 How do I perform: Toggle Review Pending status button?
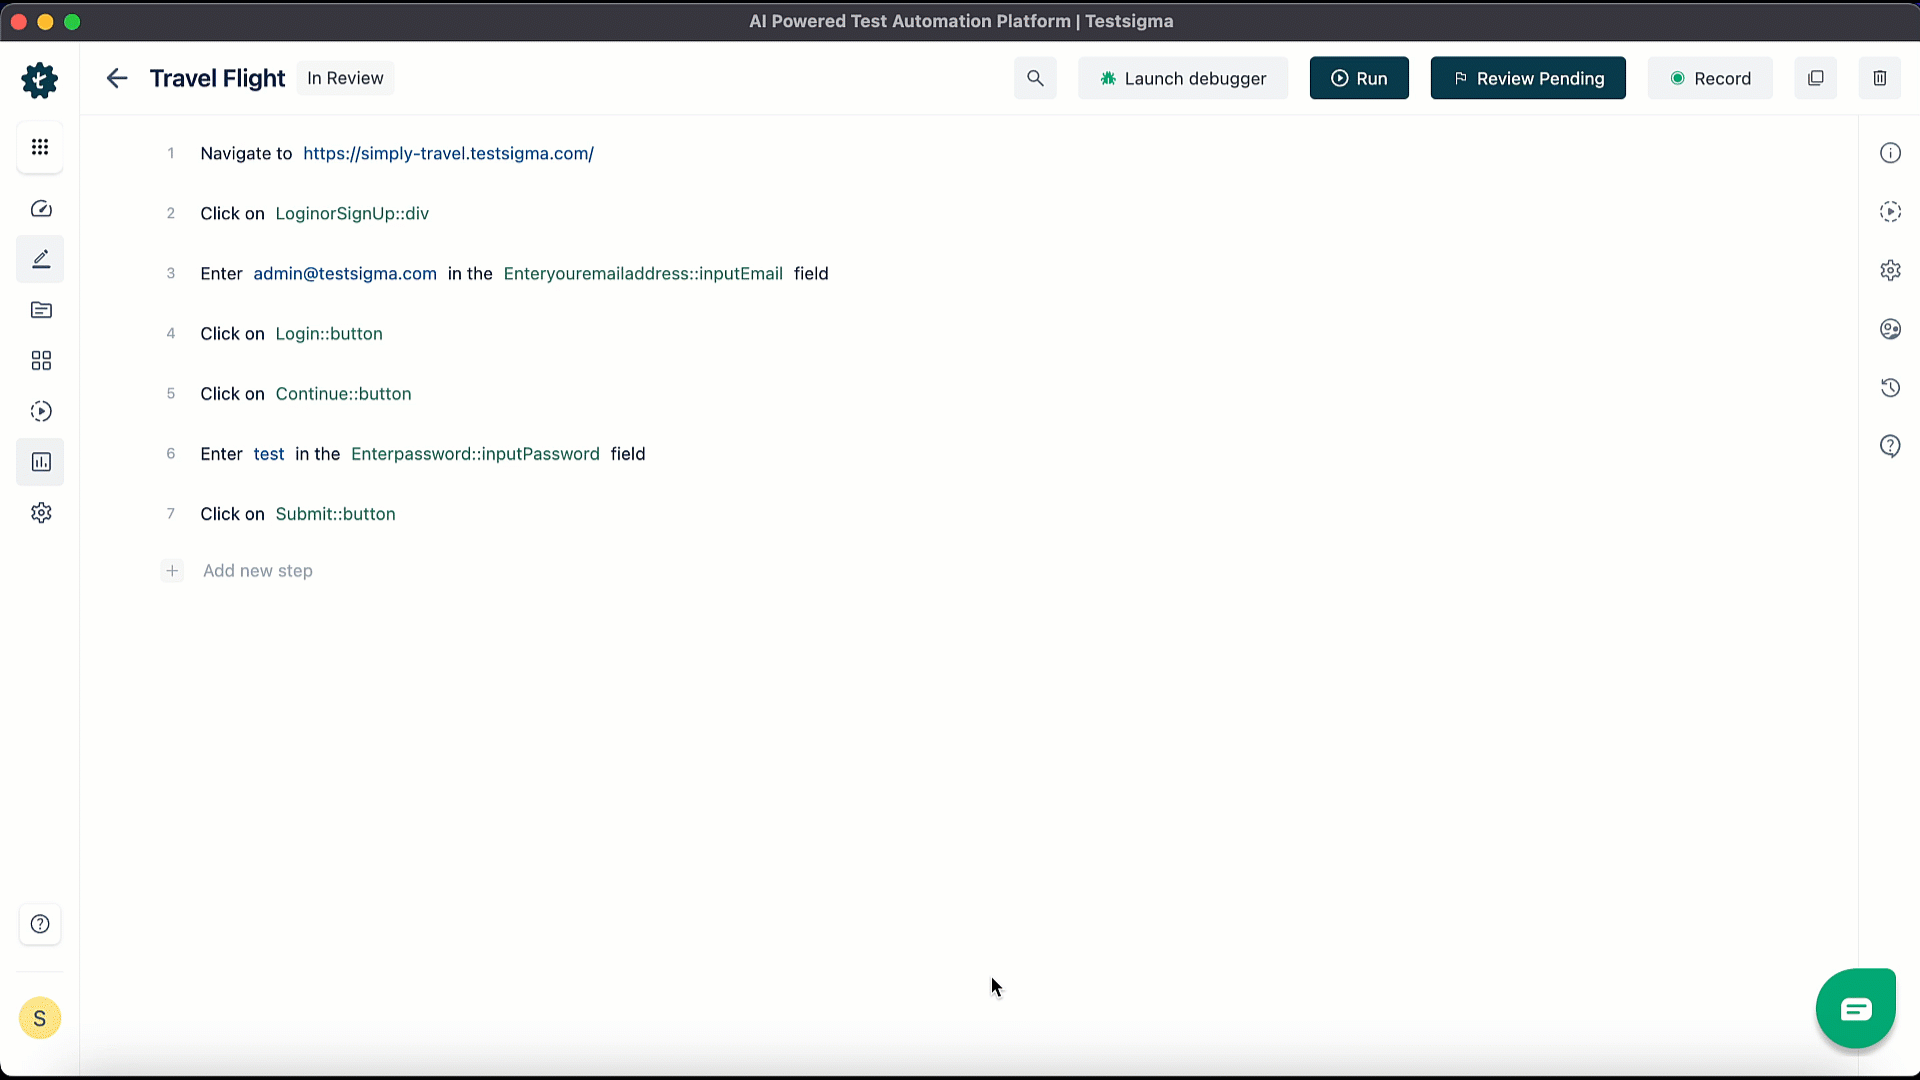[x=1527, y=78]
